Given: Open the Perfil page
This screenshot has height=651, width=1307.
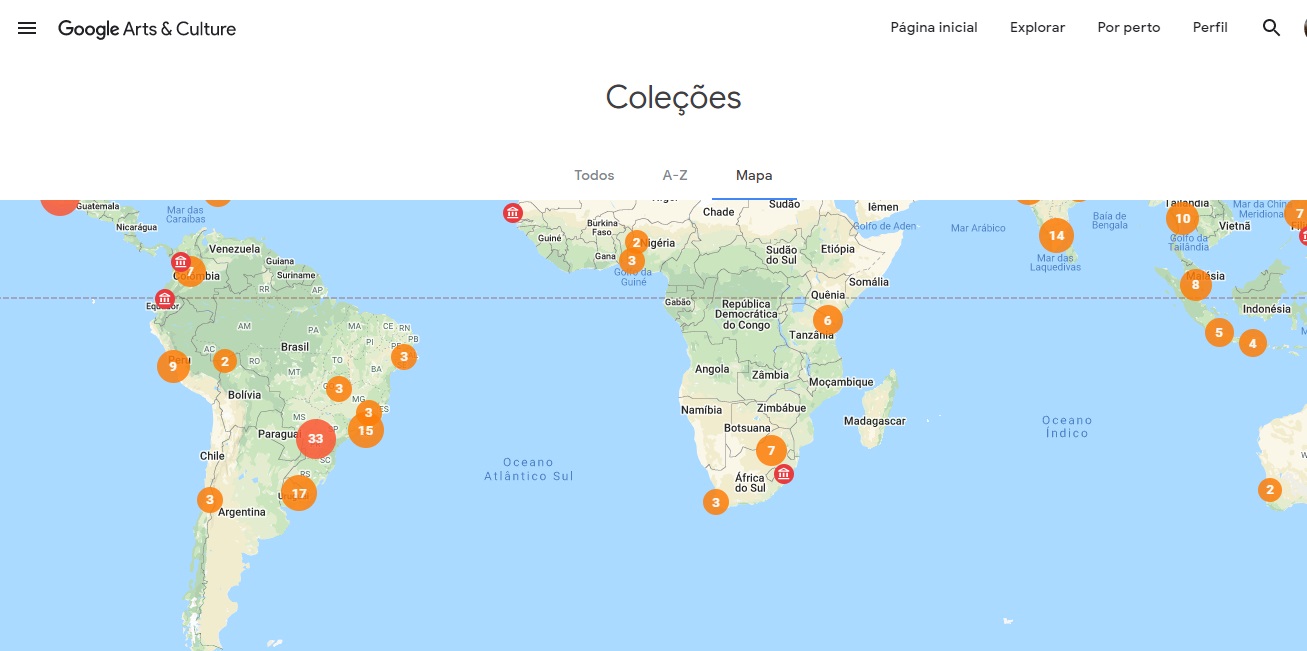Looking at the screenshot, I should [1210, 28].
